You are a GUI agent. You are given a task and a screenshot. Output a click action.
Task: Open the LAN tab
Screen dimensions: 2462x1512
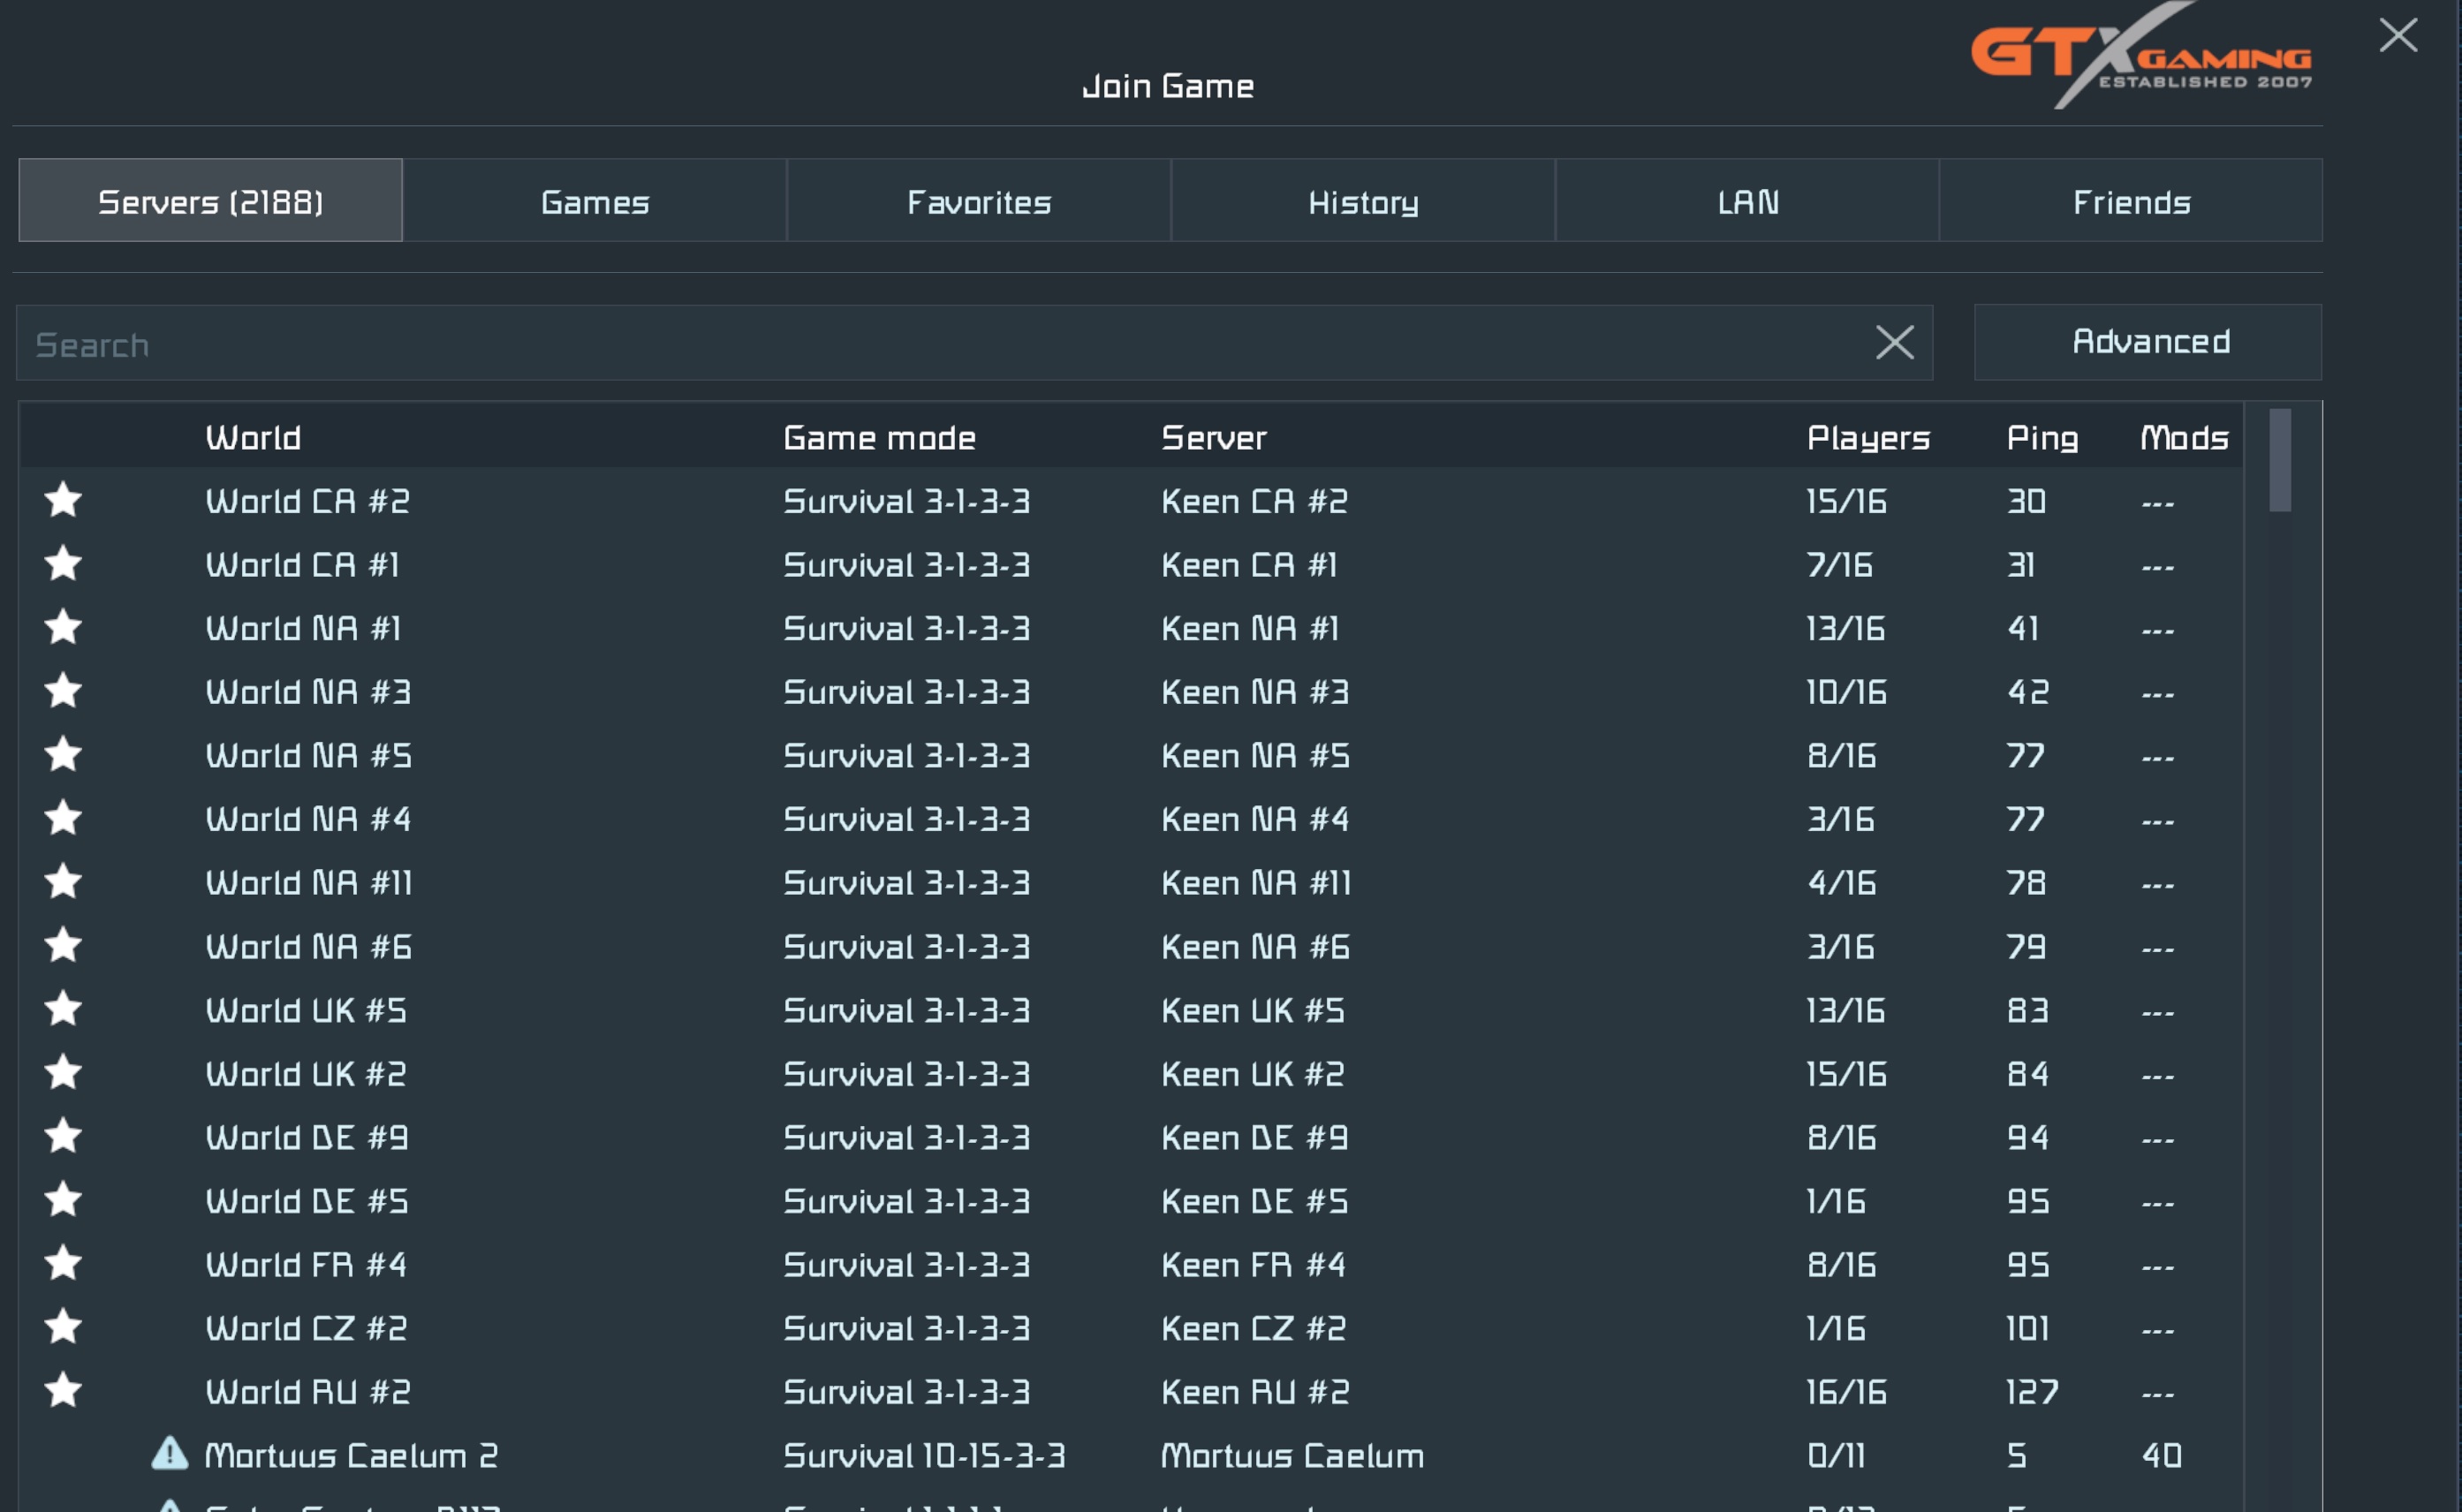click(1747, 201)
